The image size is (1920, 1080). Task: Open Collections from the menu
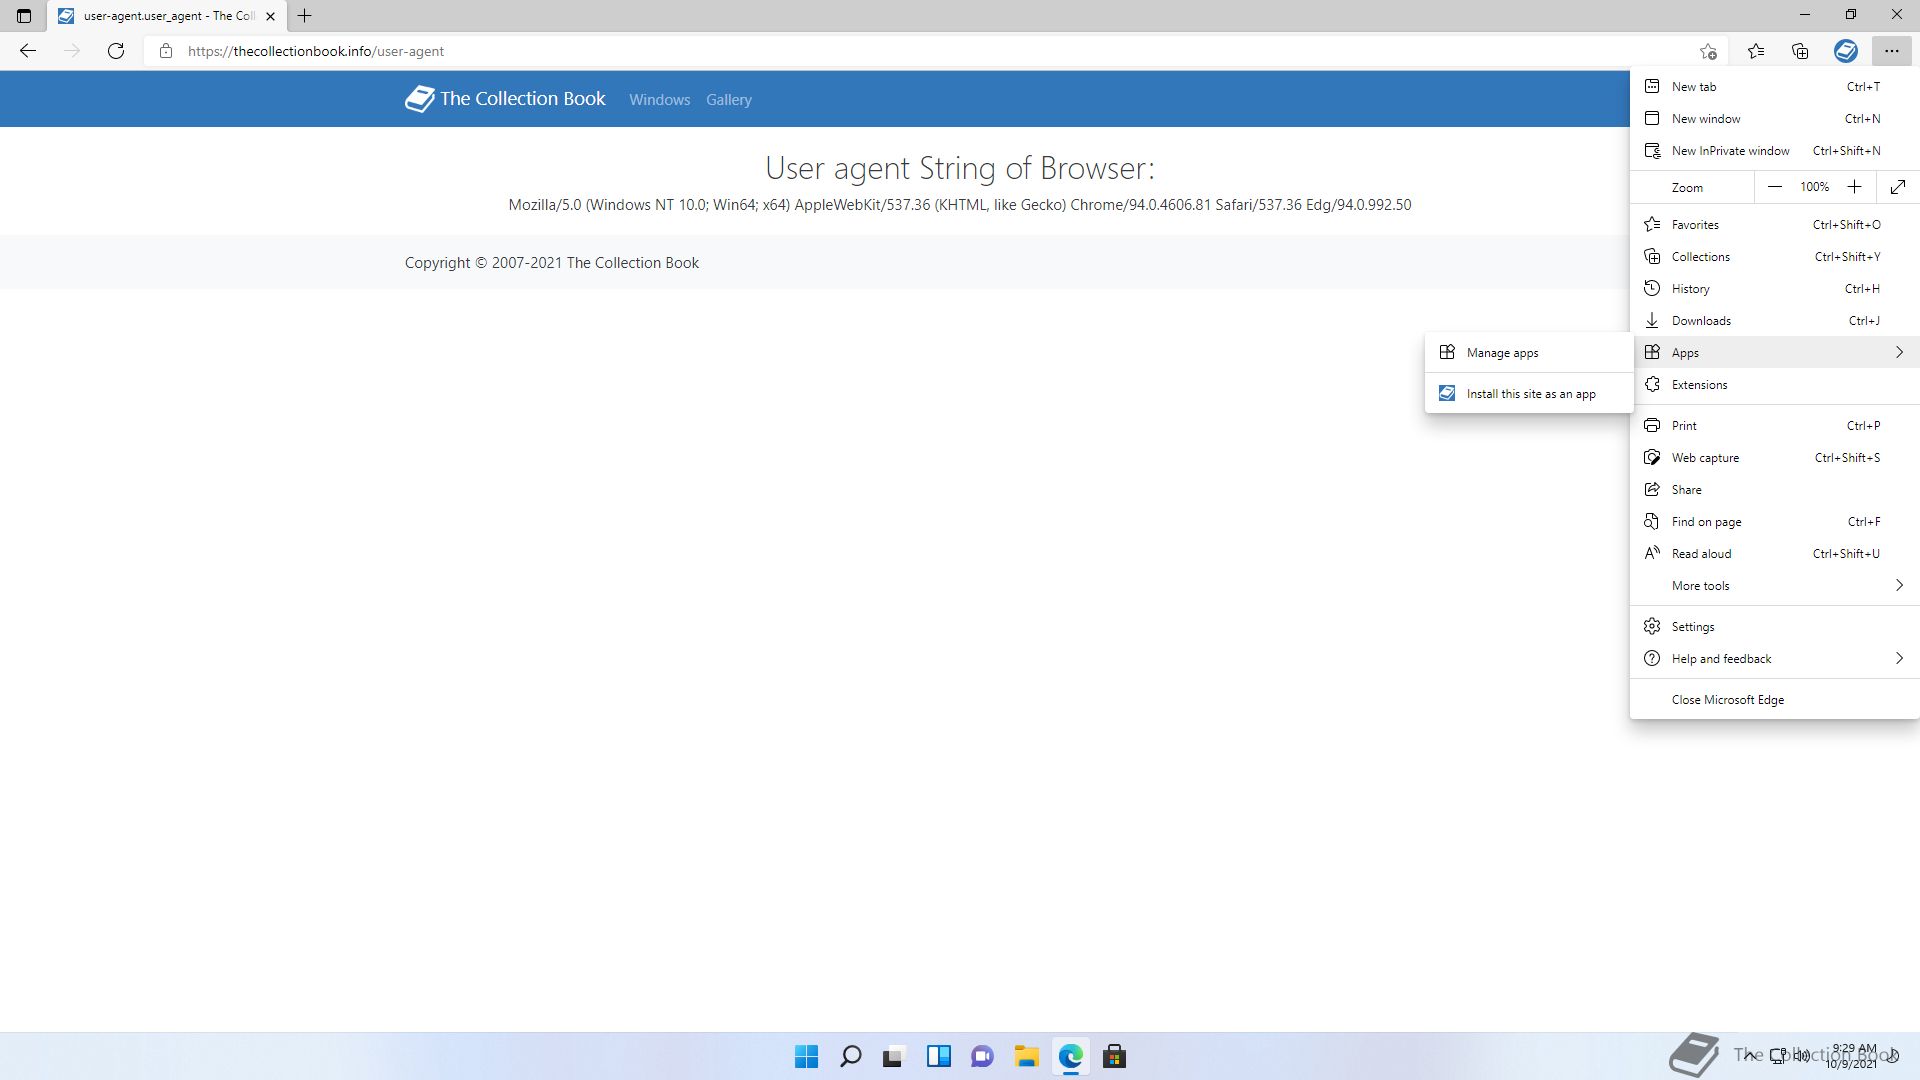1774,257
